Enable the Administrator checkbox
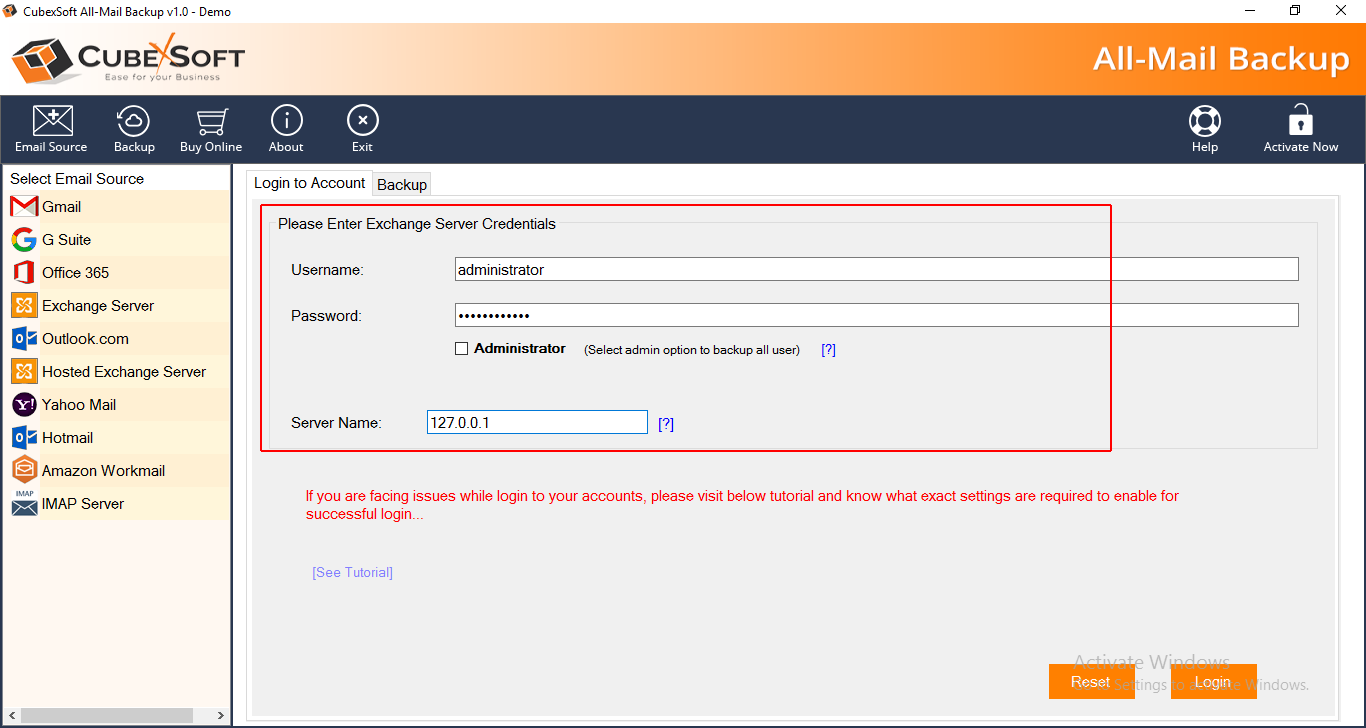The width and height of the screenshot is (1366, 728). [x=462, y=348]
